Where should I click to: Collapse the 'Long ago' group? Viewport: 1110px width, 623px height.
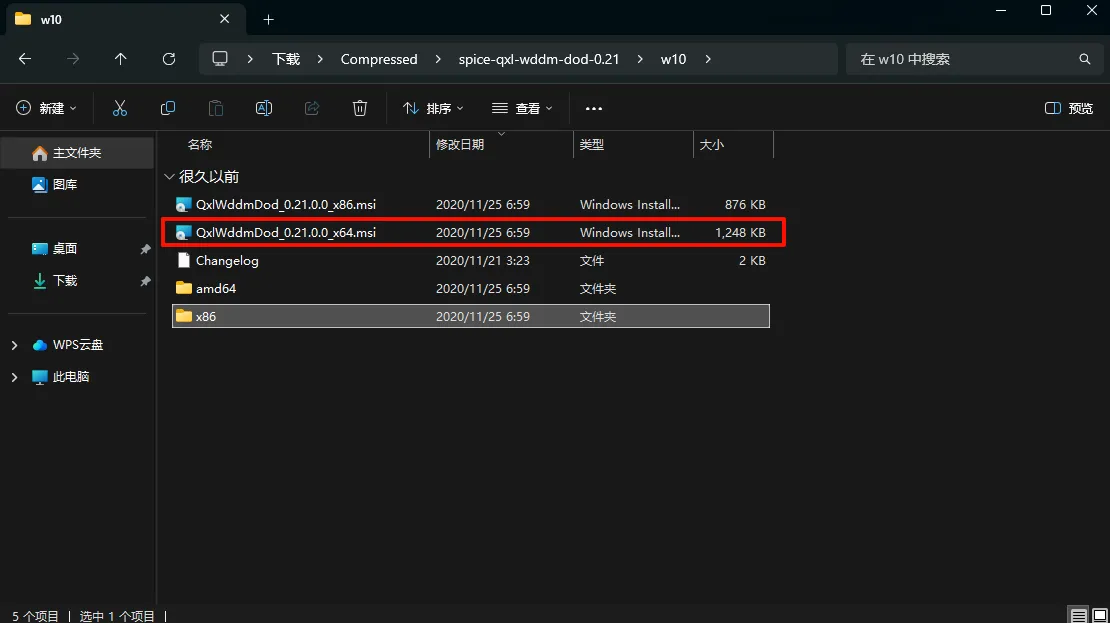pos(169,176)
